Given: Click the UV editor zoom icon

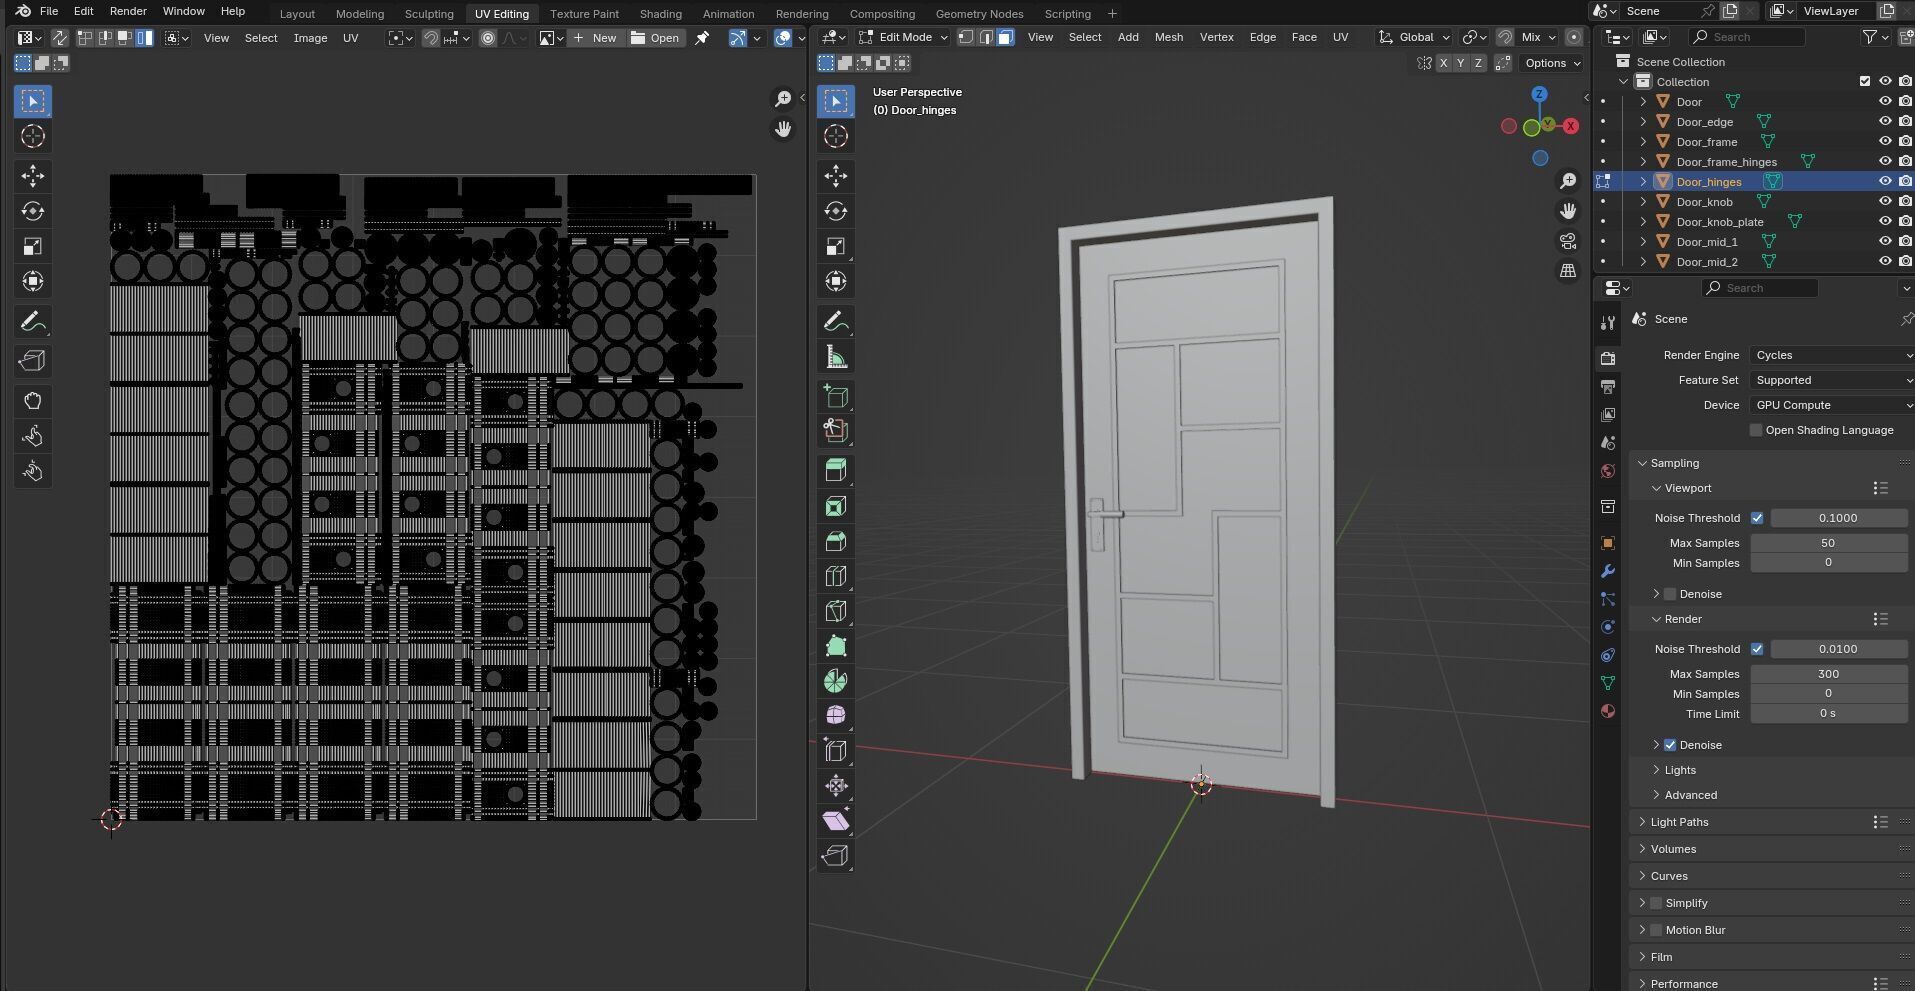Looking at the screenshot, I should click(783, 98).
